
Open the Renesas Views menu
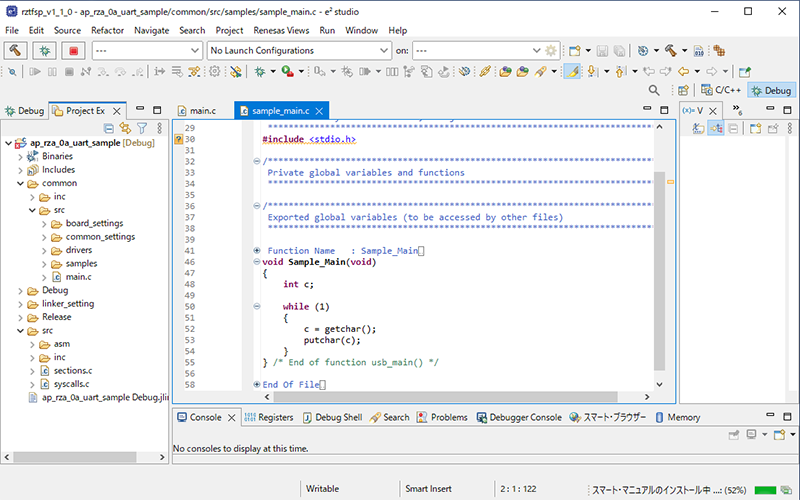(x=281, y=30)
